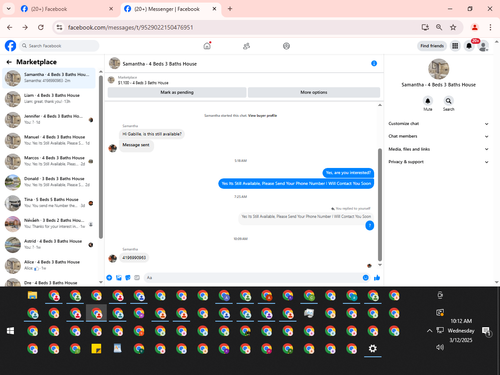The image size is (500, 375).
Task: Bookmark this page with the star icon
Action: pos(453,27)
